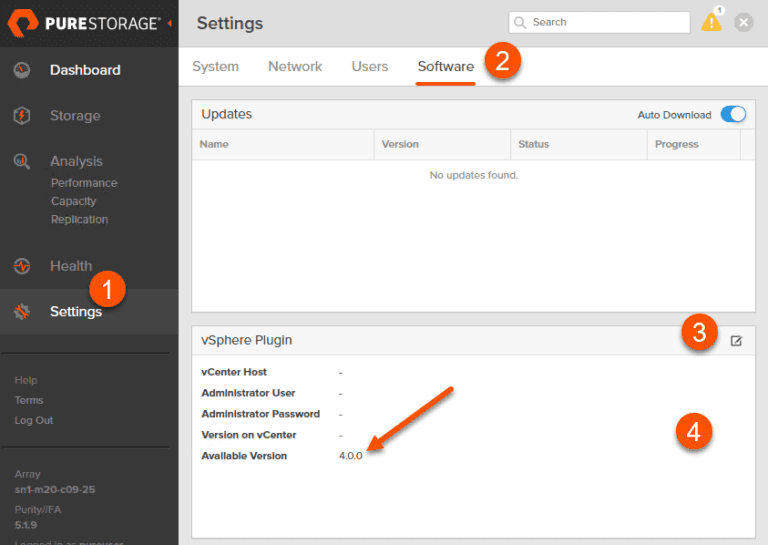Screen dimensions: 768x545
Task: Click the search magnifier icon
Action: click(x=520, y=23)
